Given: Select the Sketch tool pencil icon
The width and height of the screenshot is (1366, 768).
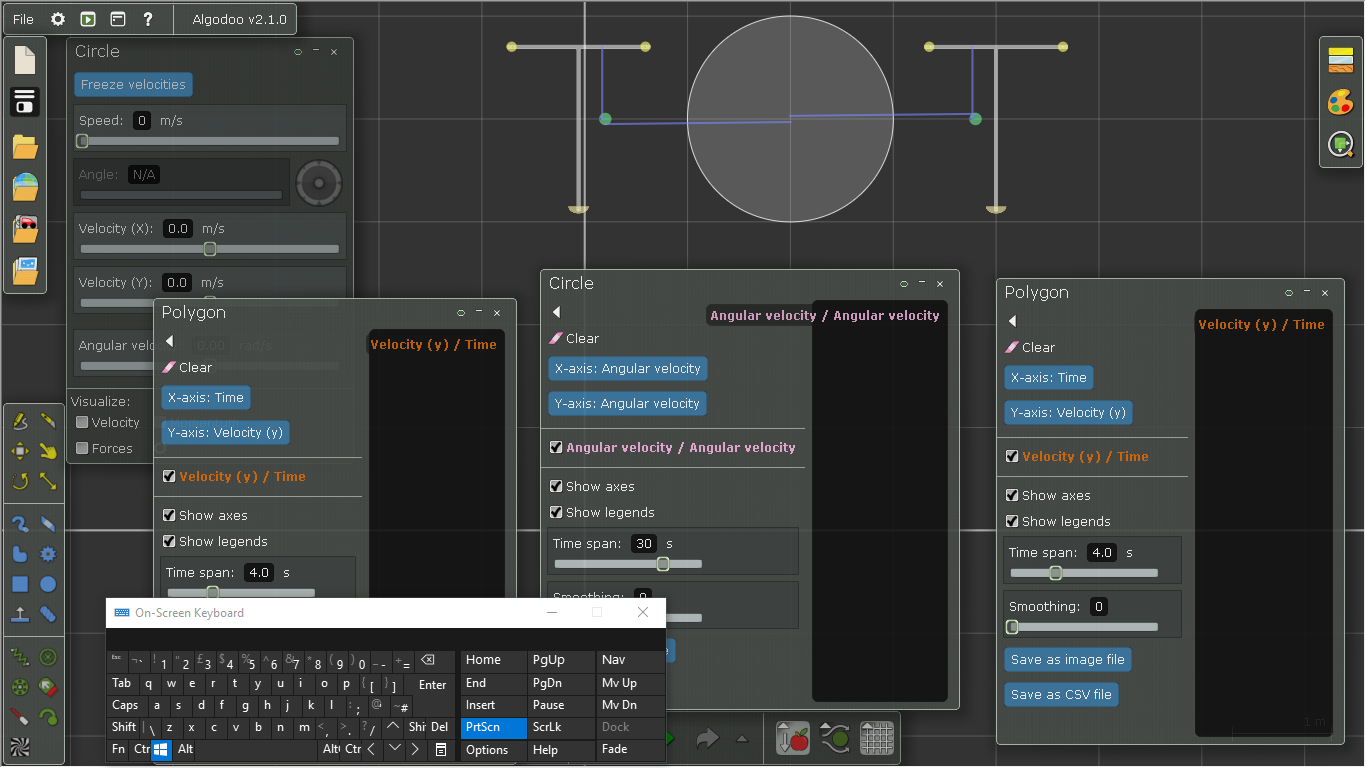Looking at the screenshot, I should pos(20,421).
